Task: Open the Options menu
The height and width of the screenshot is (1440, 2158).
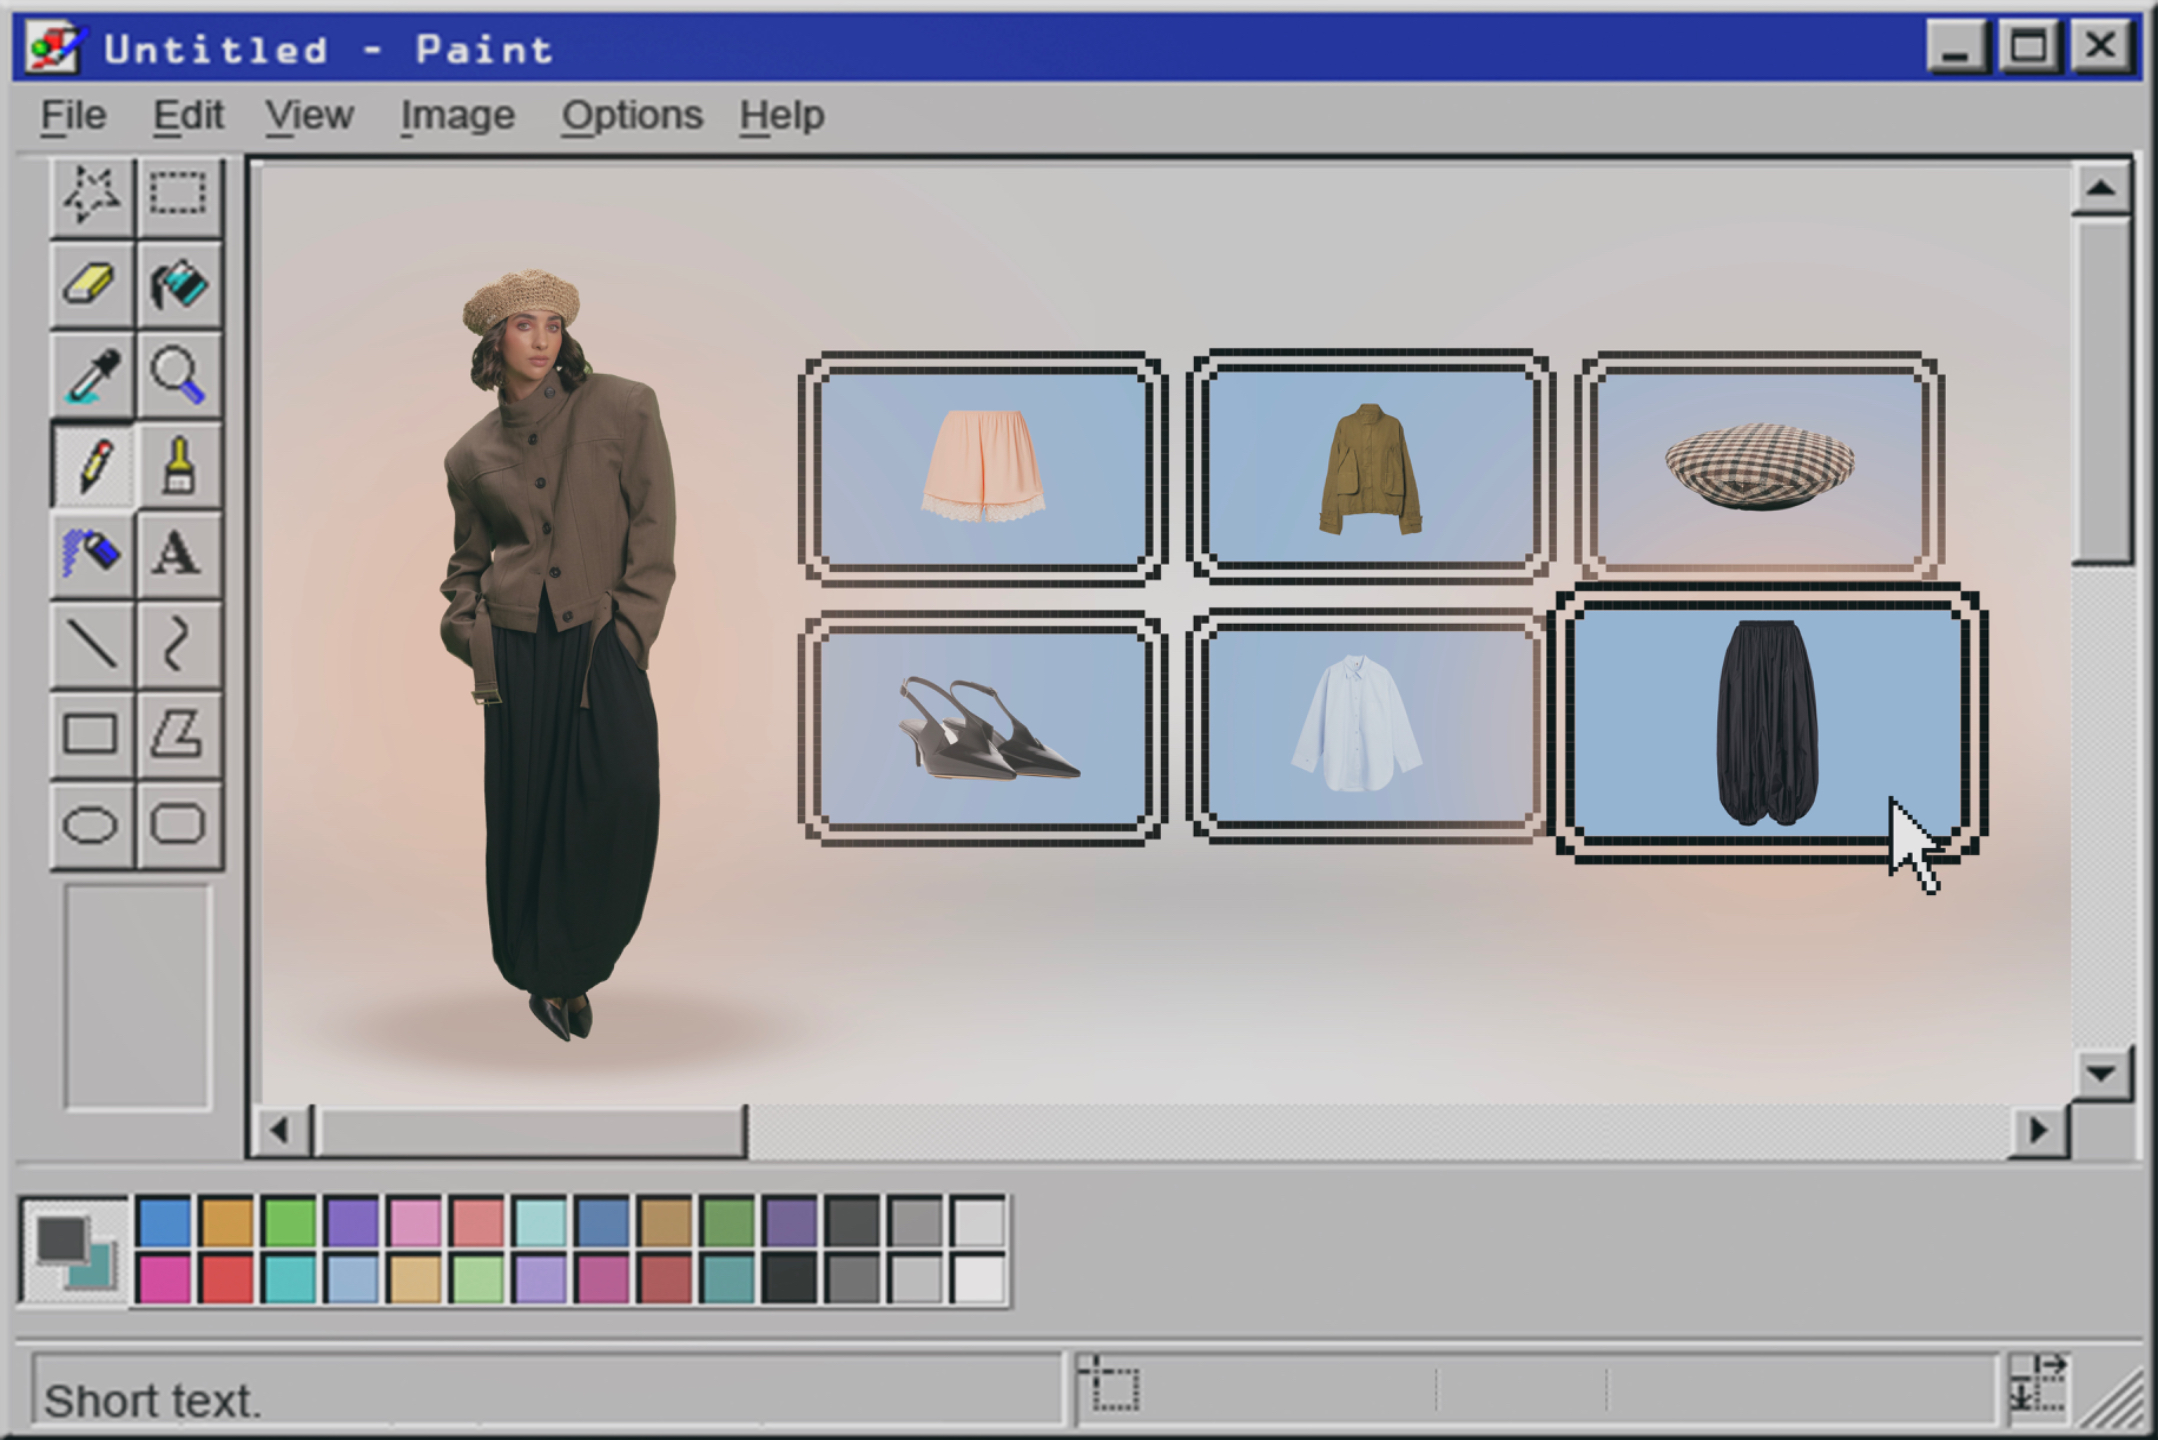Action: tap(632, 115)
